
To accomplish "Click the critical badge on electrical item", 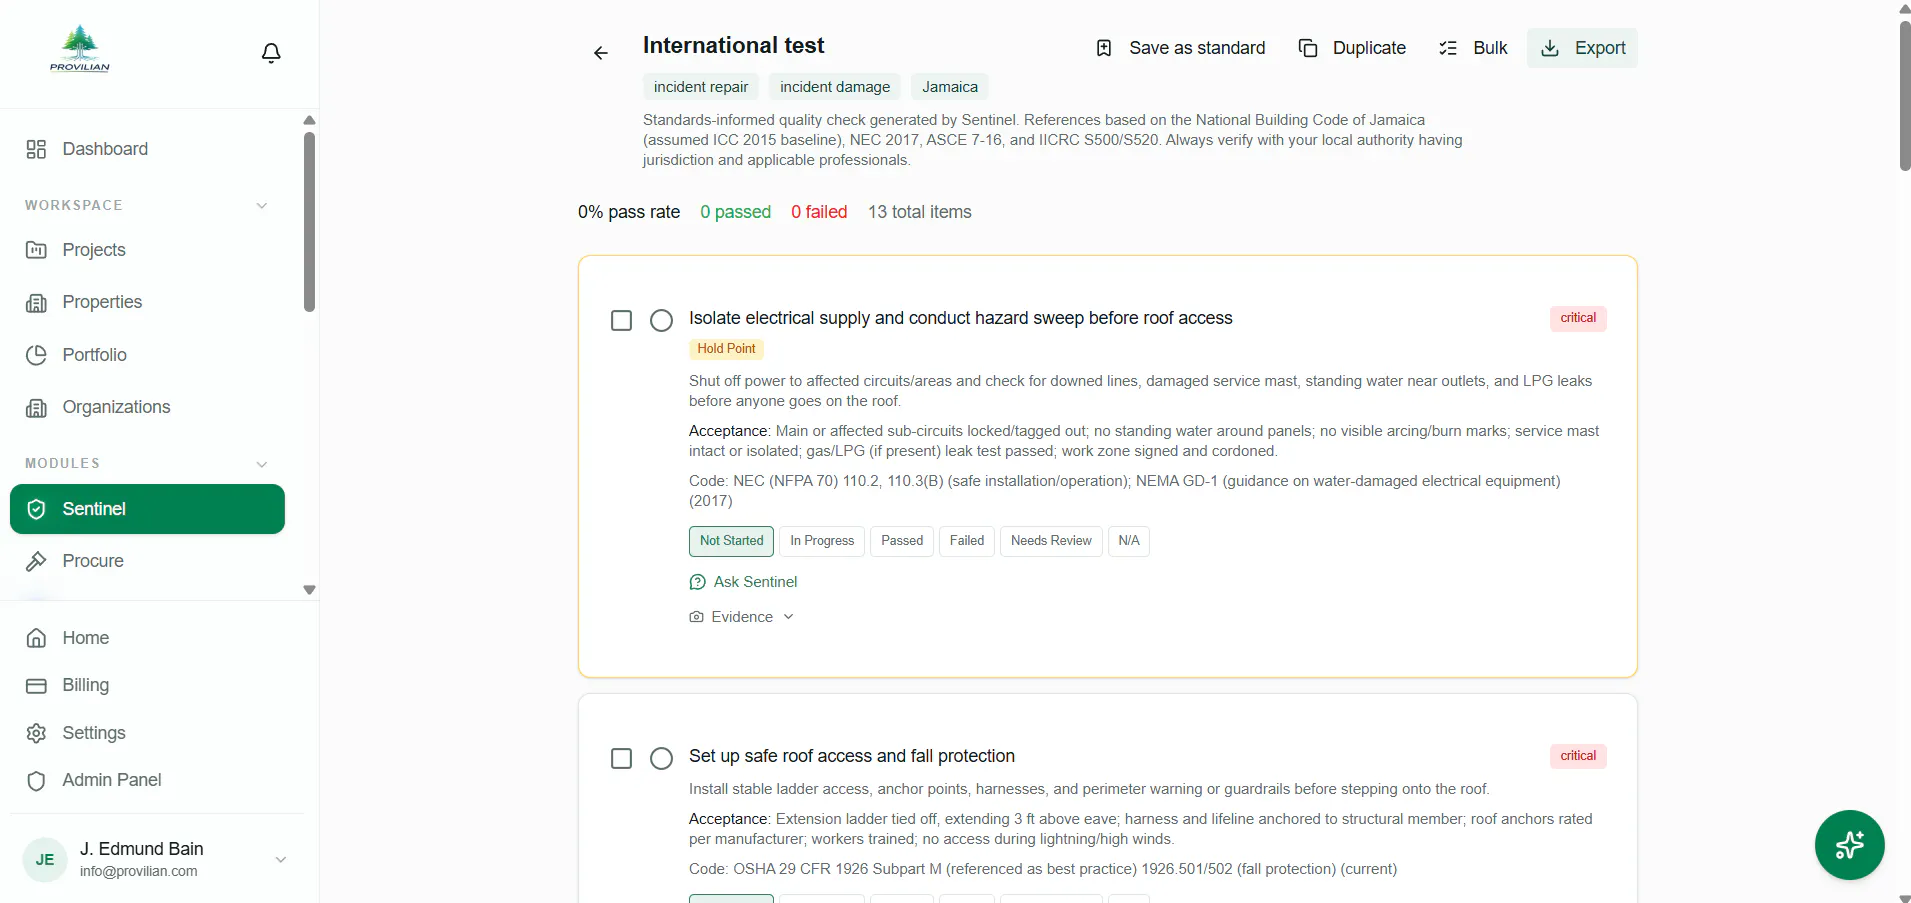I will [x=1578, y=318].
